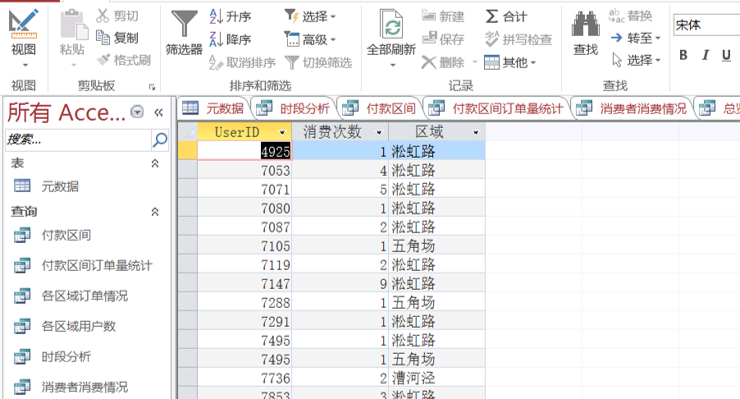
Task: Open the UserID column filter arrow
Action: 283,133
